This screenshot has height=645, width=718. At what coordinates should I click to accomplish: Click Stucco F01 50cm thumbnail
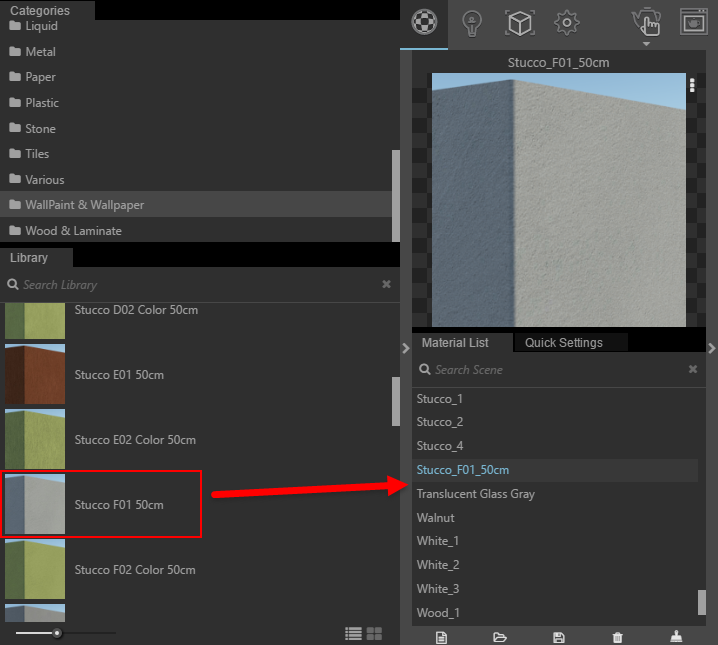coord(35,504)
